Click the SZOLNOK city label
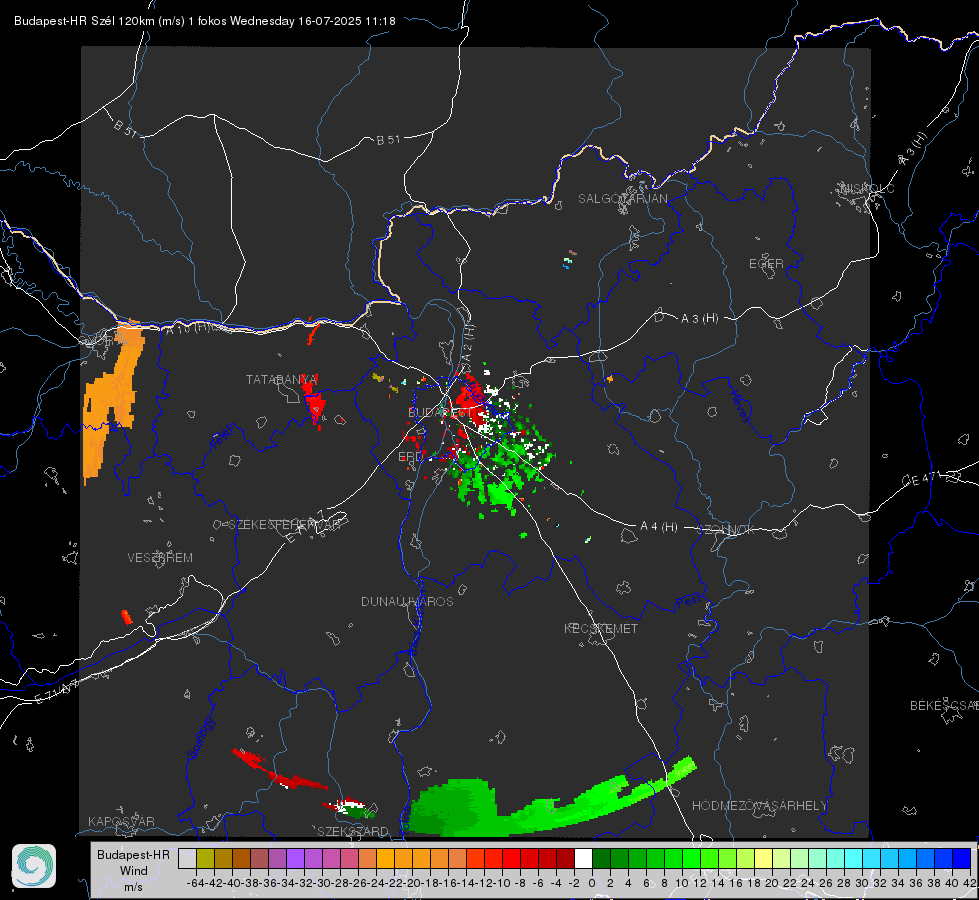The width and height of the screenshot is (979, 900). [726, 529]
